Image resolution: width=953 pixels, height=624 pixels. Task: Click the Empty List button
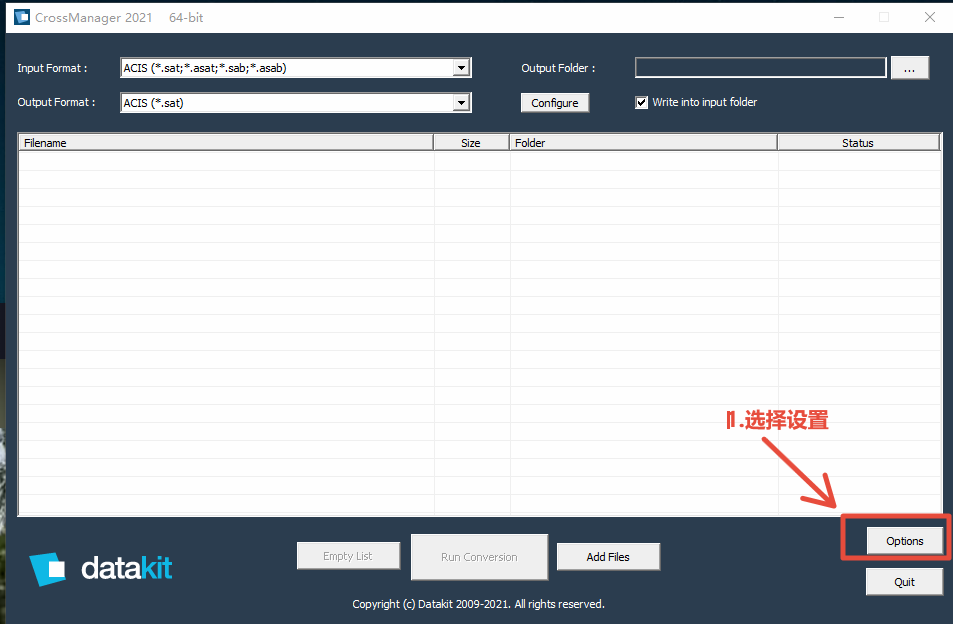point(348,556)
